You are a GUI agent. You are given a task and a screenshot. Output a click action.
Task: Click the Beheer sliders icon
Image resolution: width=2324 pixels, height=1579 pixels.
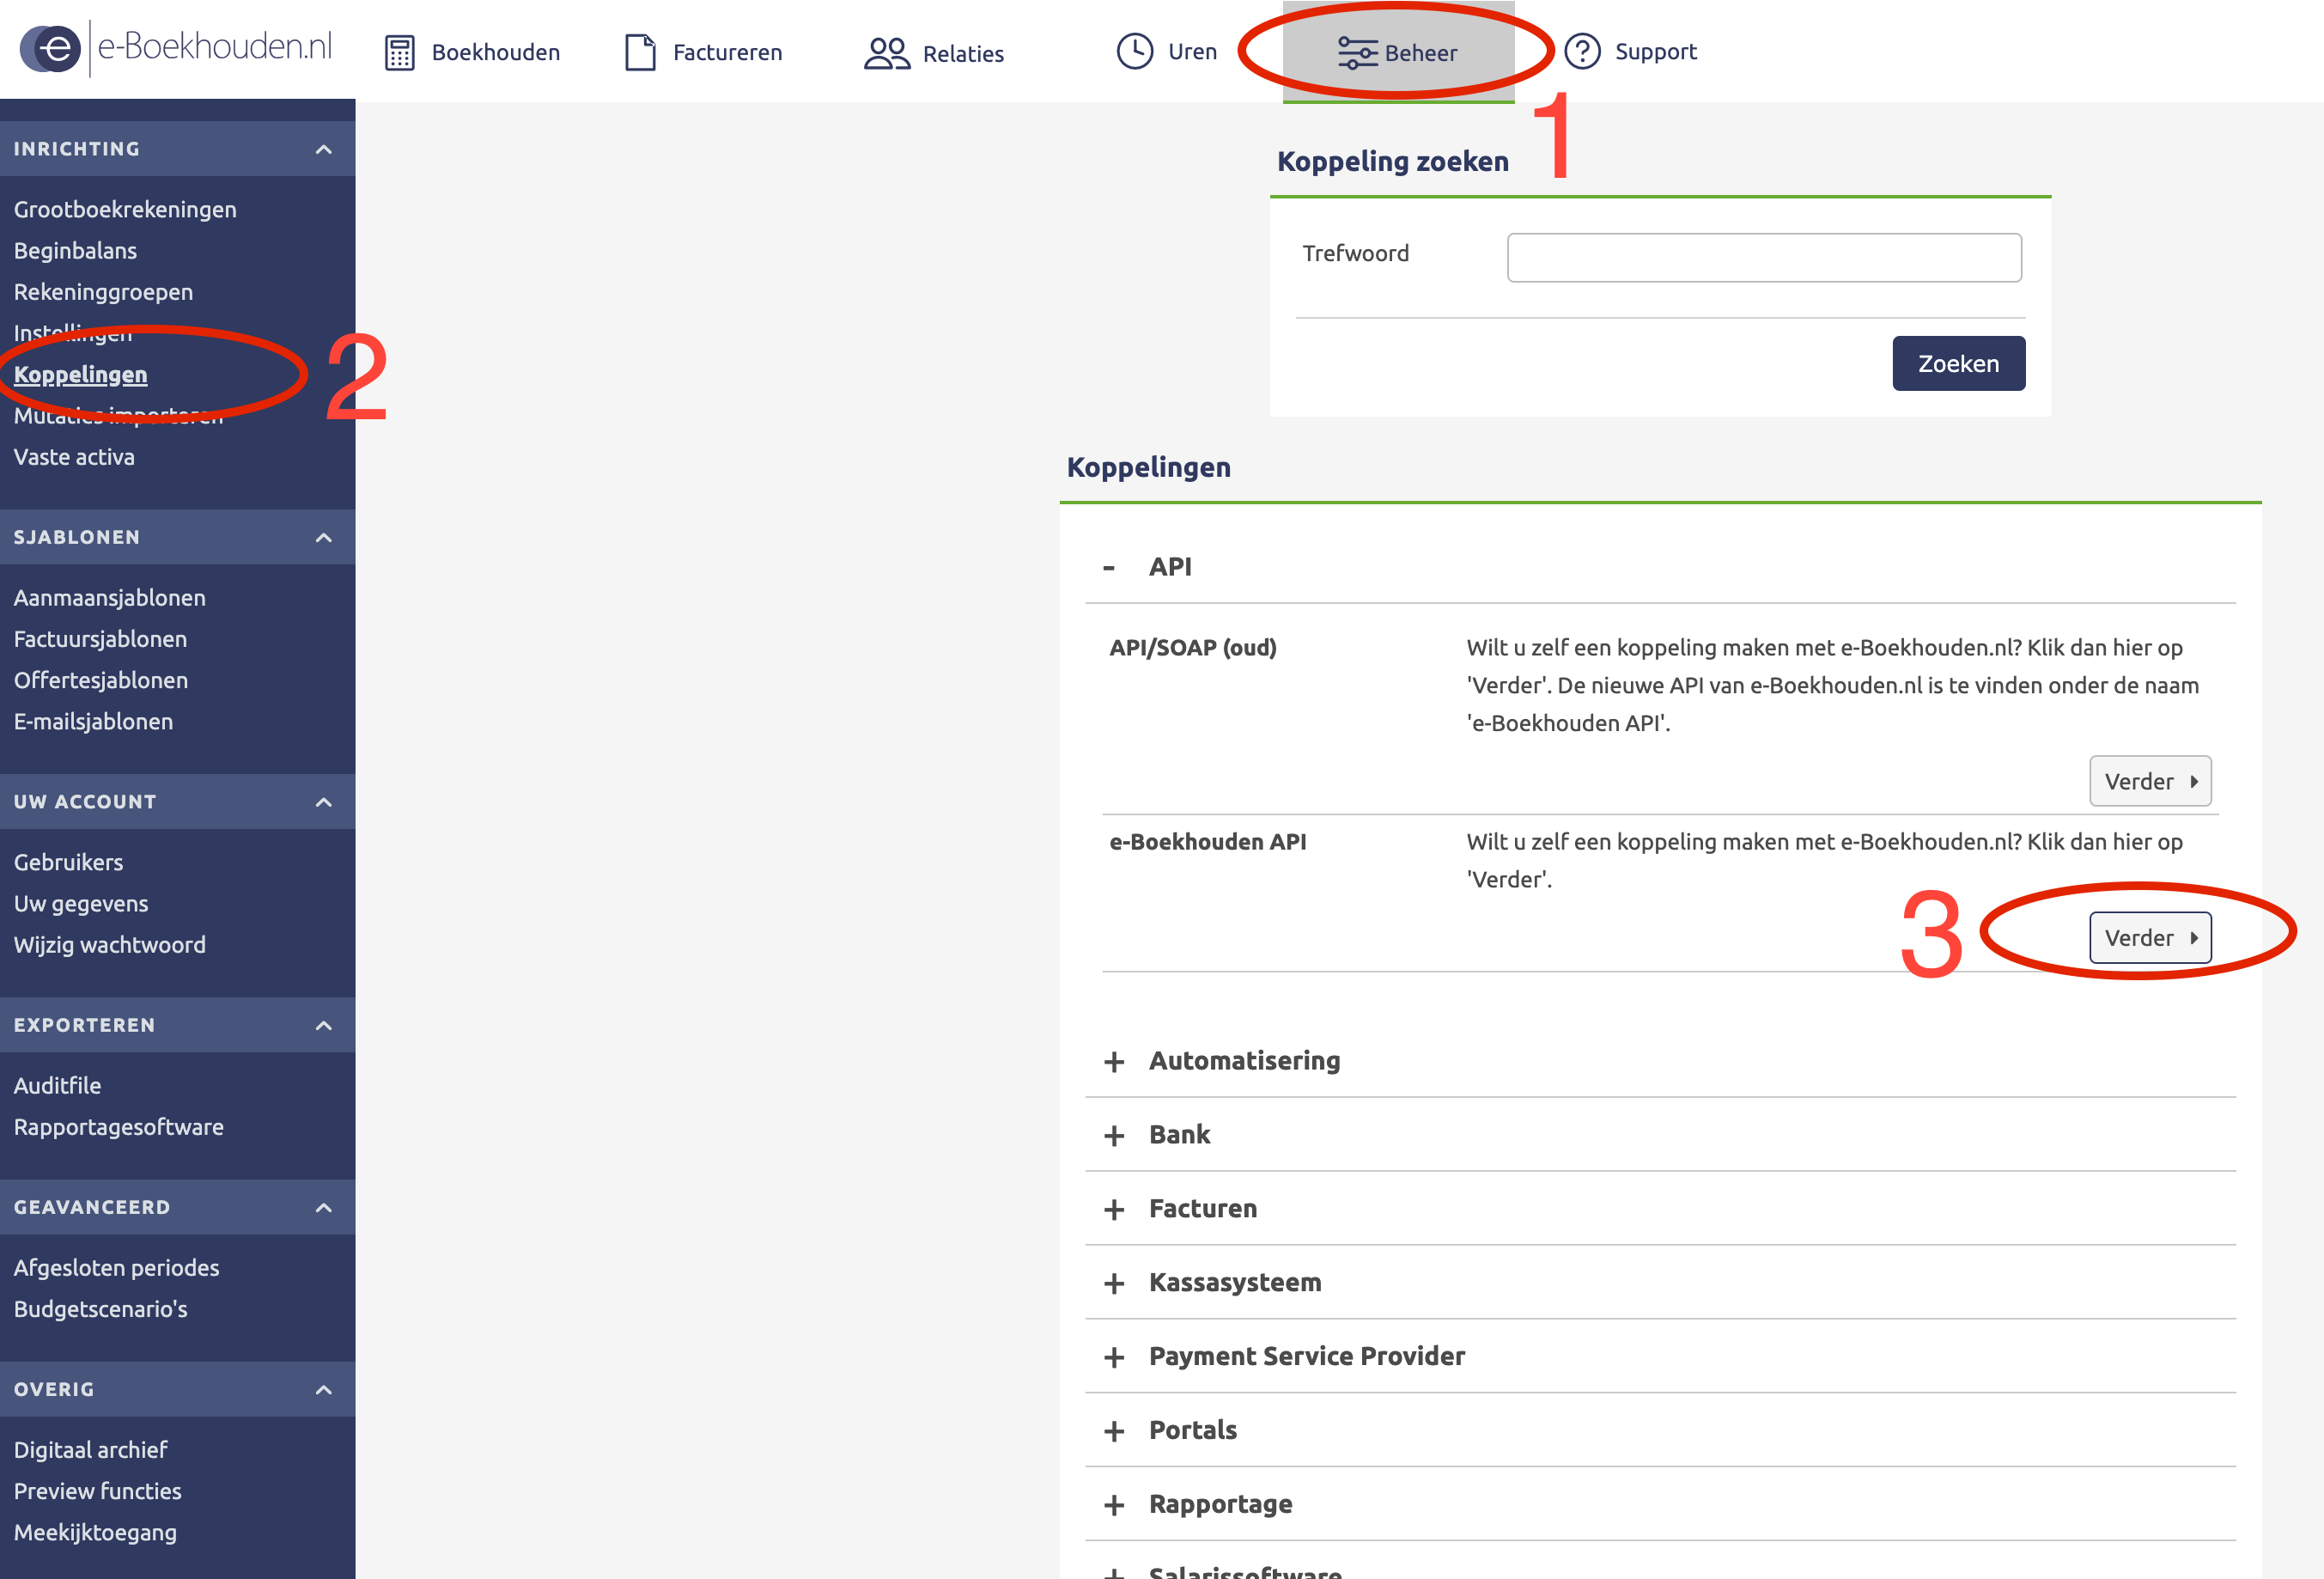point(1357,53)
